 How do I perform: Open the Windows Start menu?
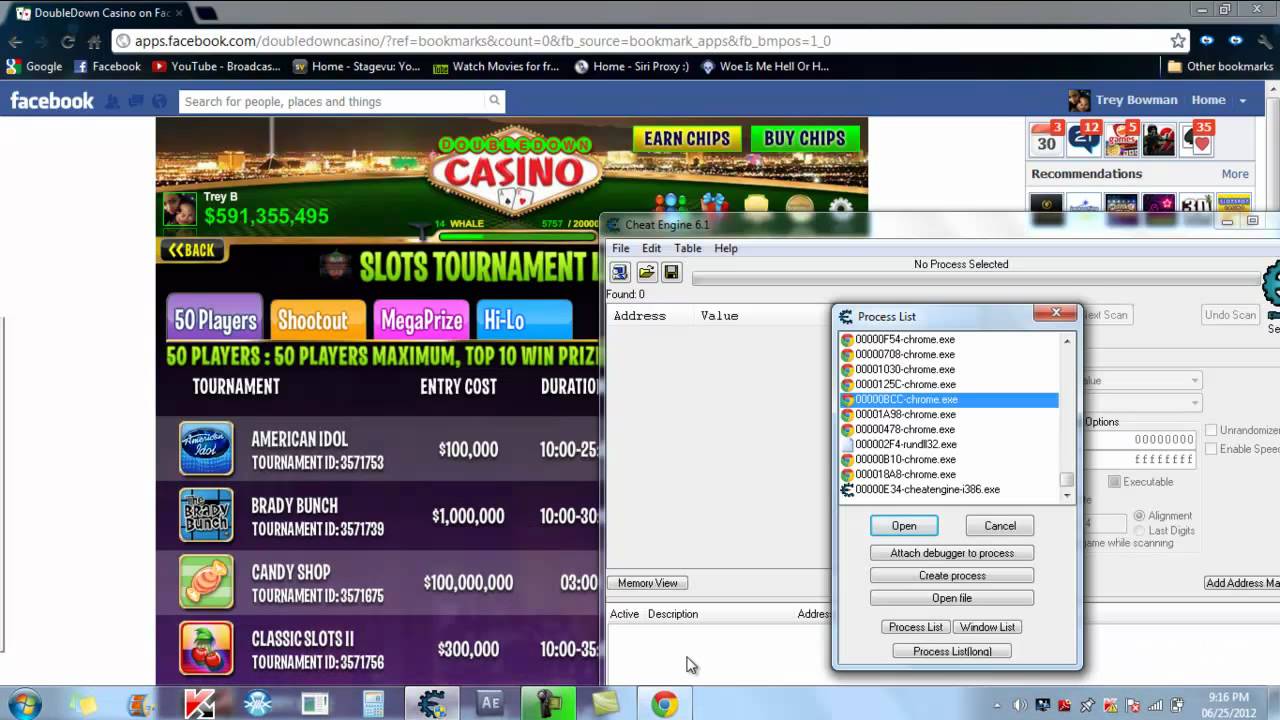(24, 704)
